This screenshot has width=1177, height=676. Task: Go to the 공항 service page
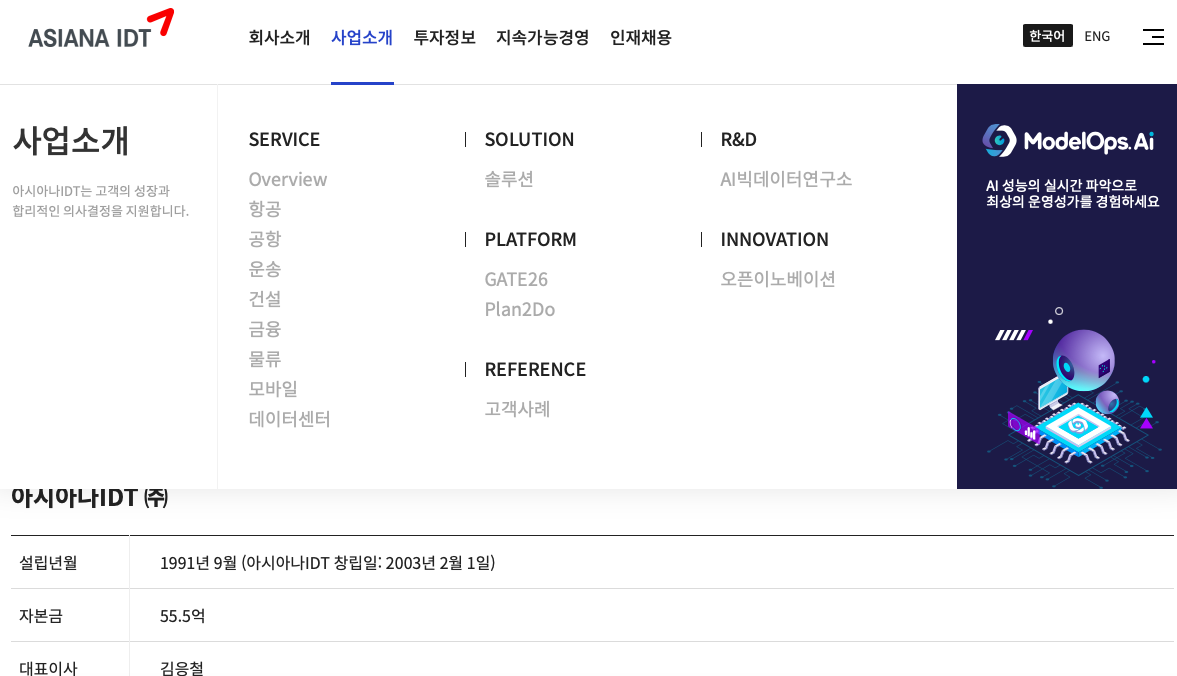point(265,239)
